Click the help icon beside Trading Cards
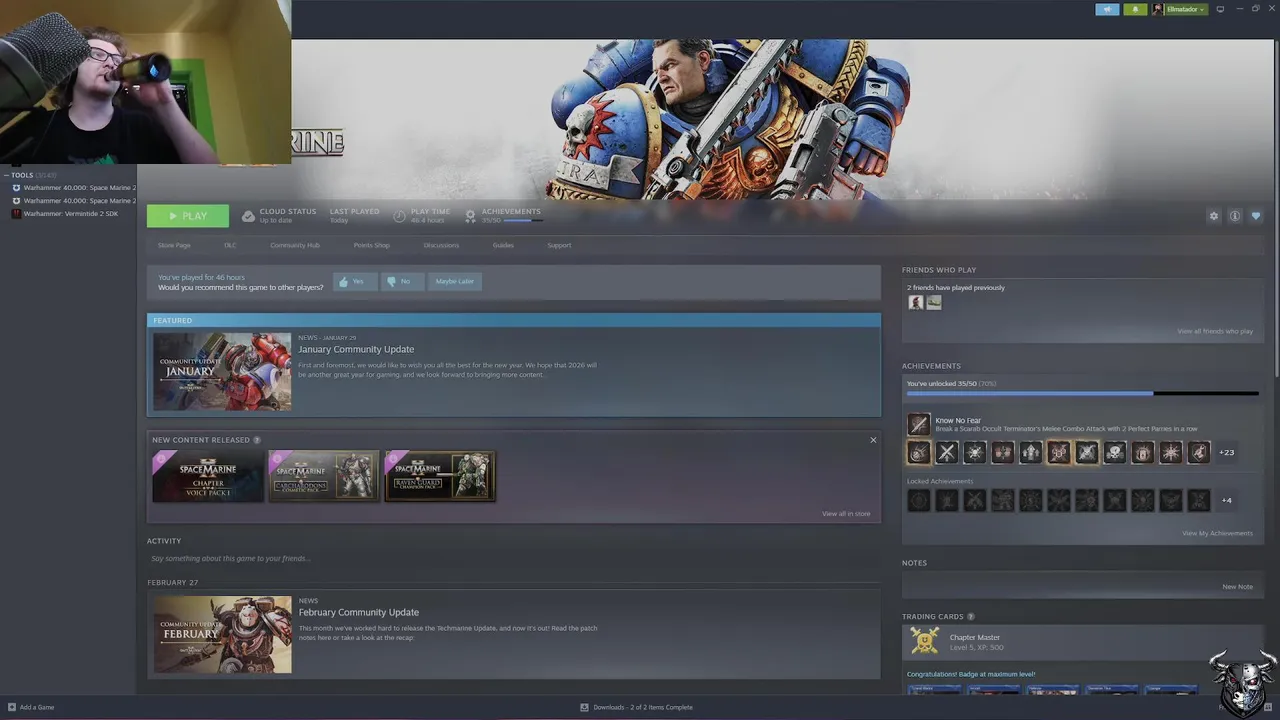 pos(971,617)
